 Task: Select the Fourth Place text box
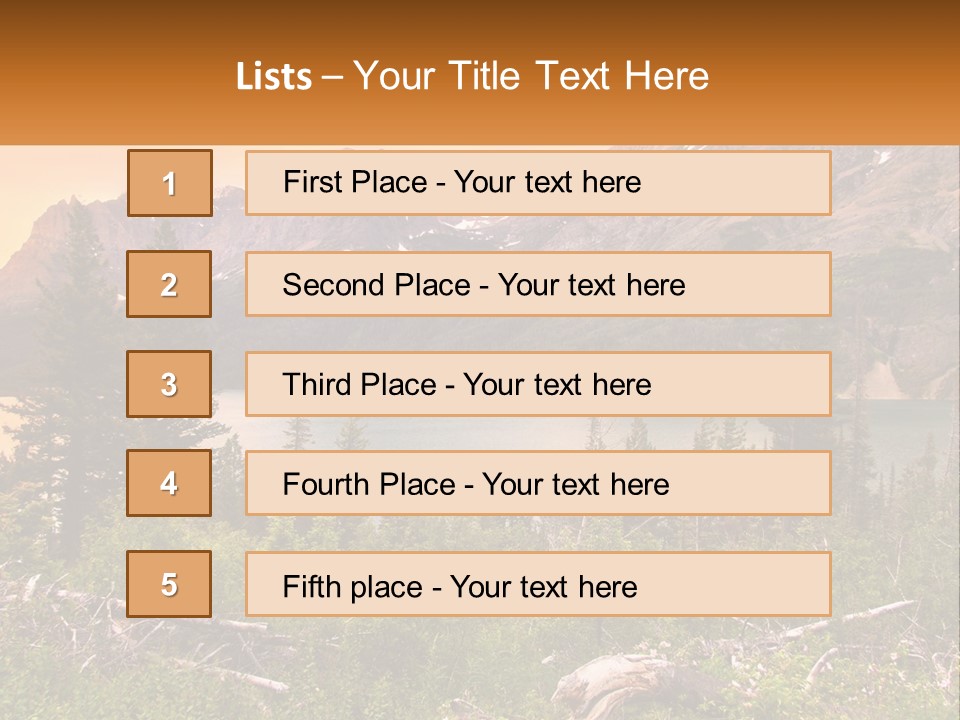(538, 483)
